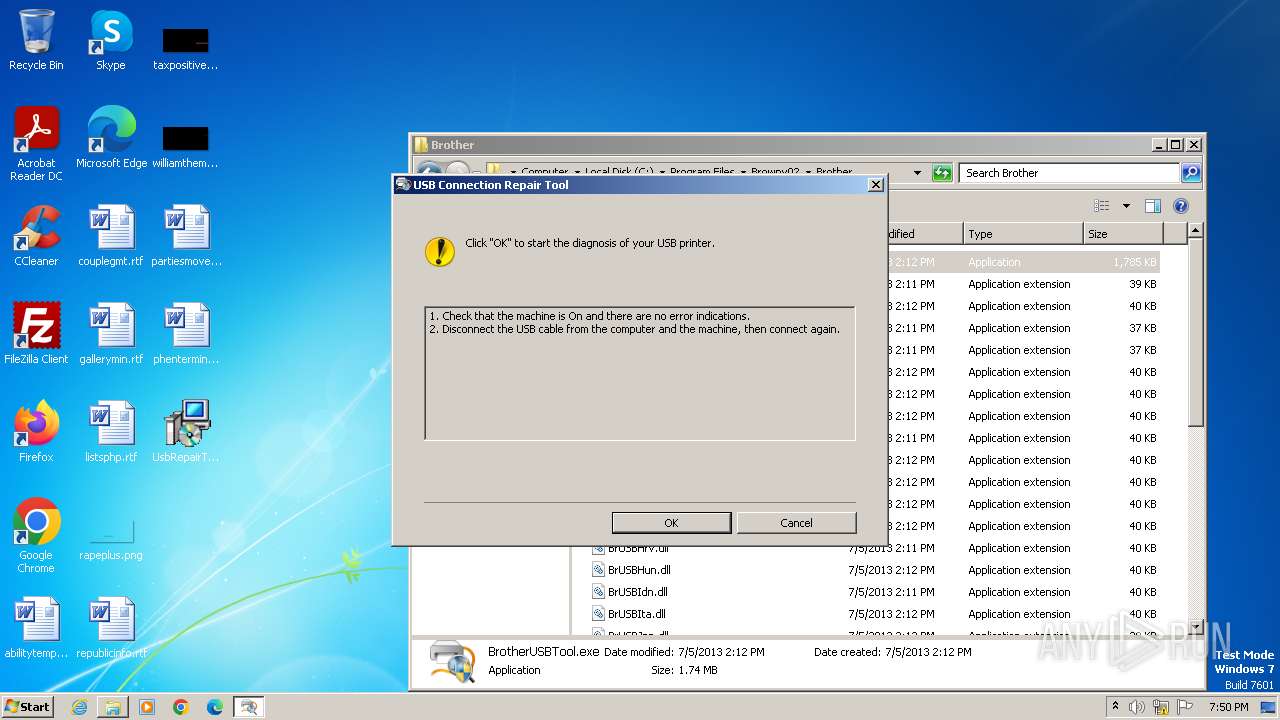Screen dimensions: 1280x720
Task: Show hidden system tray icons
Action: tap(1115, 707)
